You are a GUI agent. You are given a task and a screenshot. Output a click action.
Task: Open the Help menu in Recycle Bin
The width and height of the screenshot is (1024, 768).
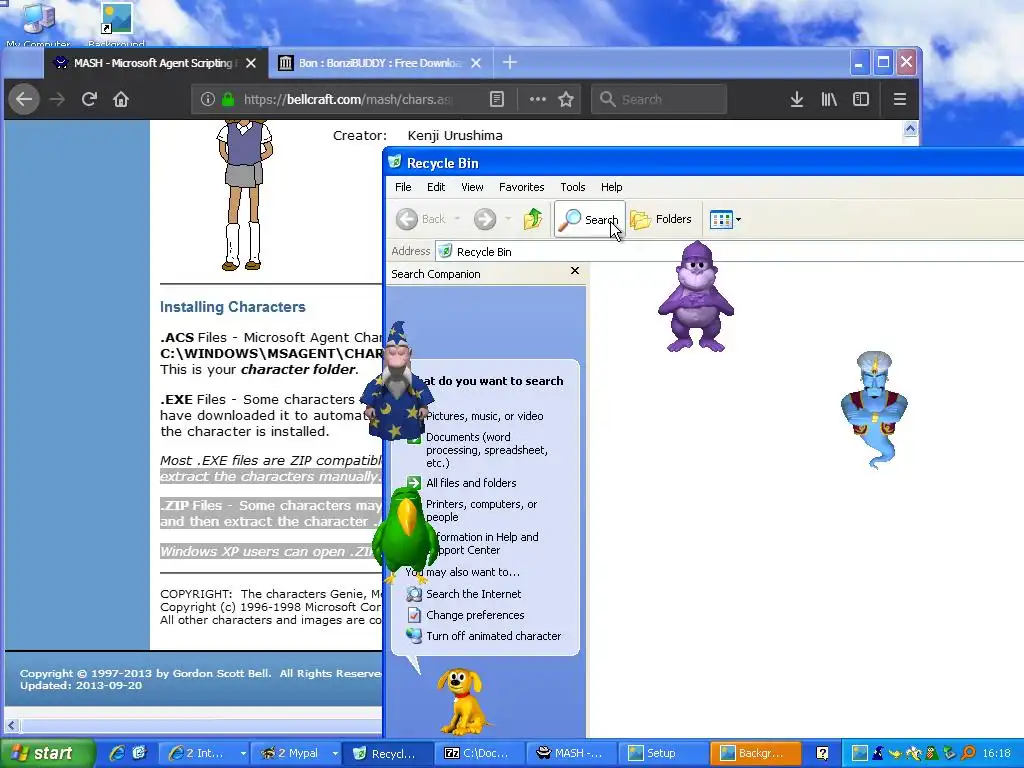click(611, 187)
